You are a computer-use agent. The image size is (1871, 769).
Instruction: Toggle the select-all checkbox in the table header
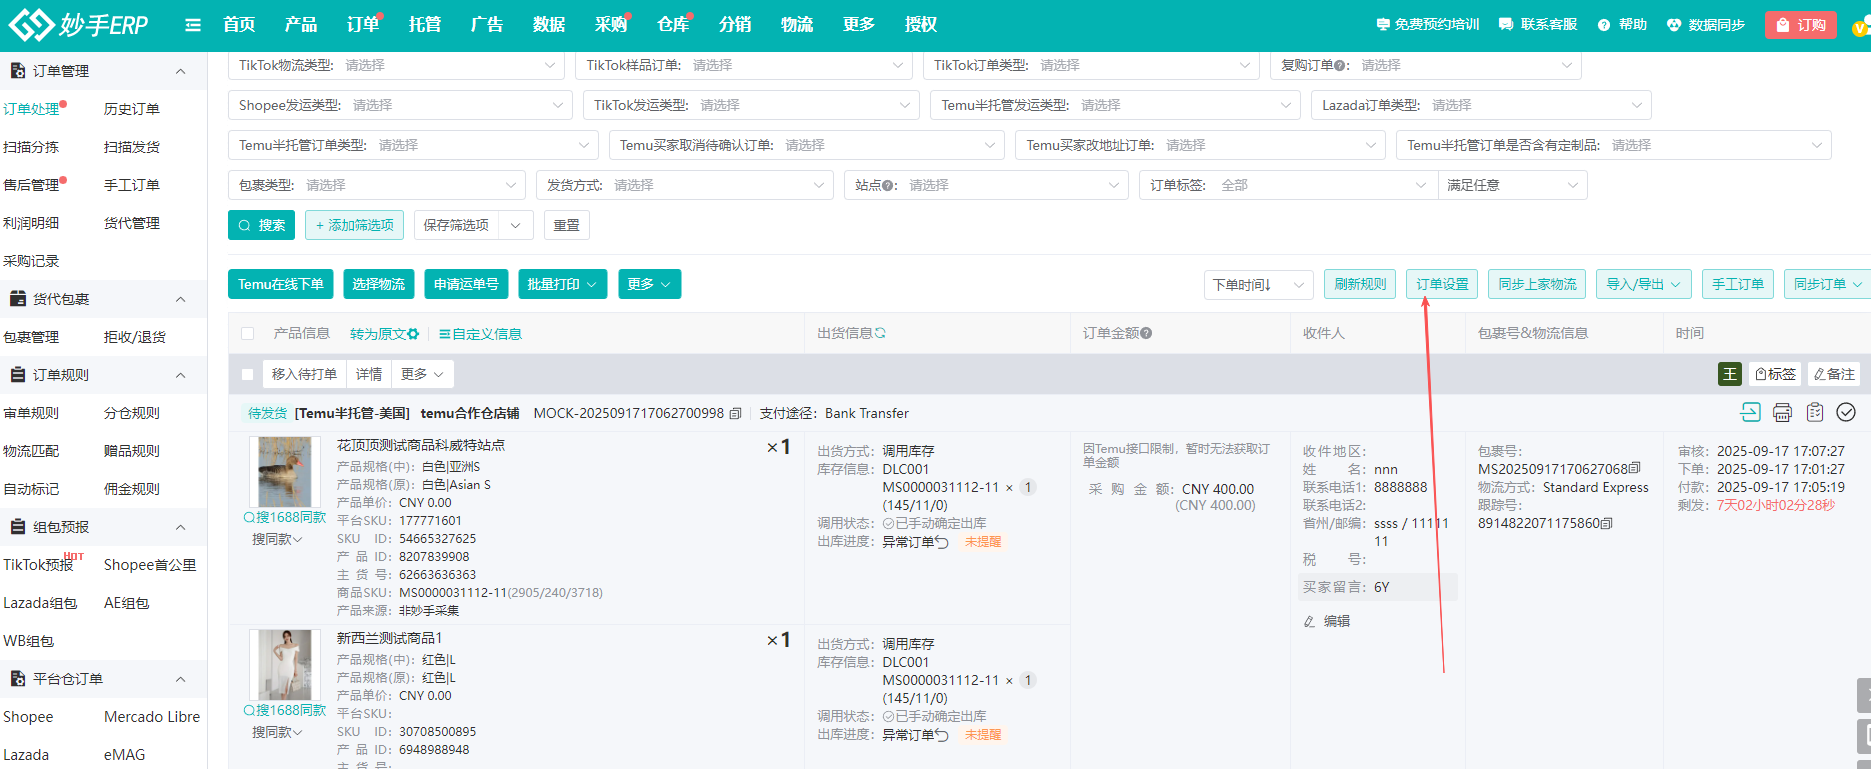(x=248, y=334)
